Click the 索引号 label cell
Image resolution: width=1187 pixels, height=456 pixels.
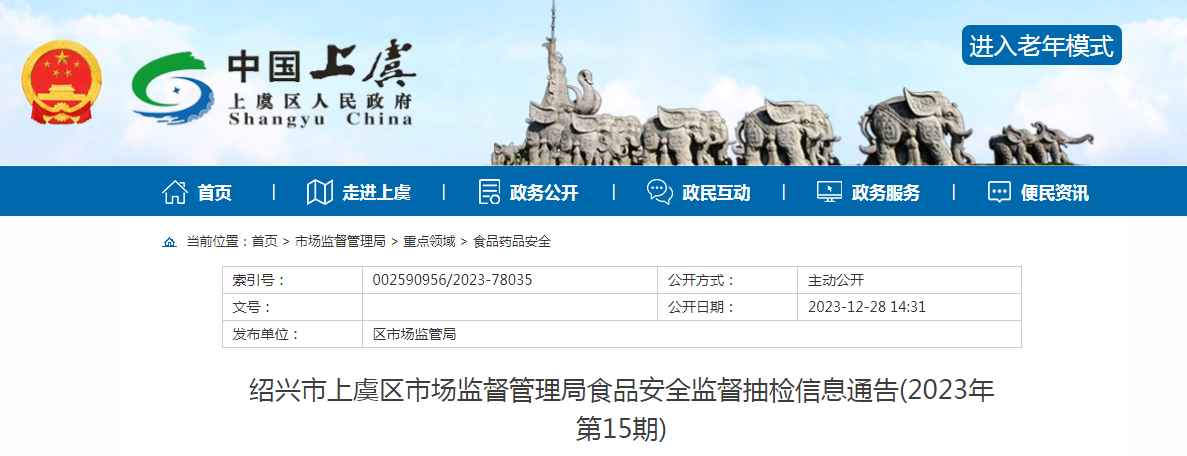pos(292,280)
